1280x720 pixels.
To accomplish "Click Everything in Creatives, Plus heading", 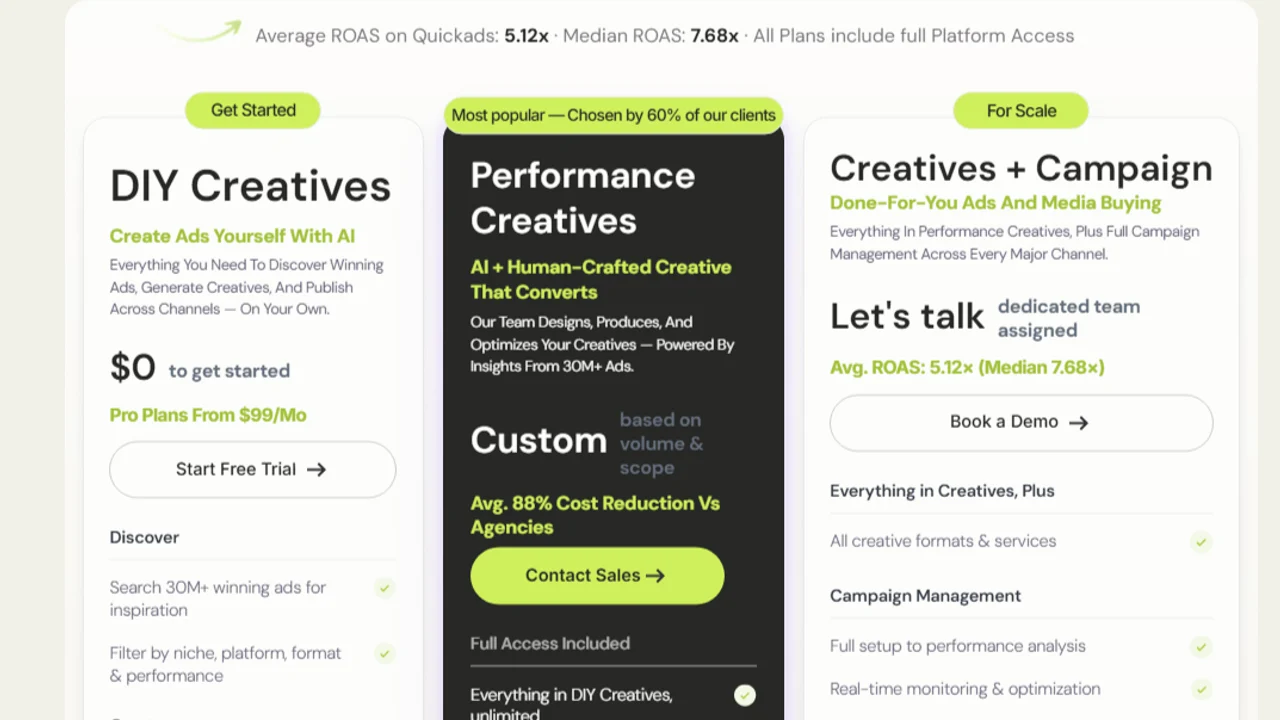I will 942,491.
